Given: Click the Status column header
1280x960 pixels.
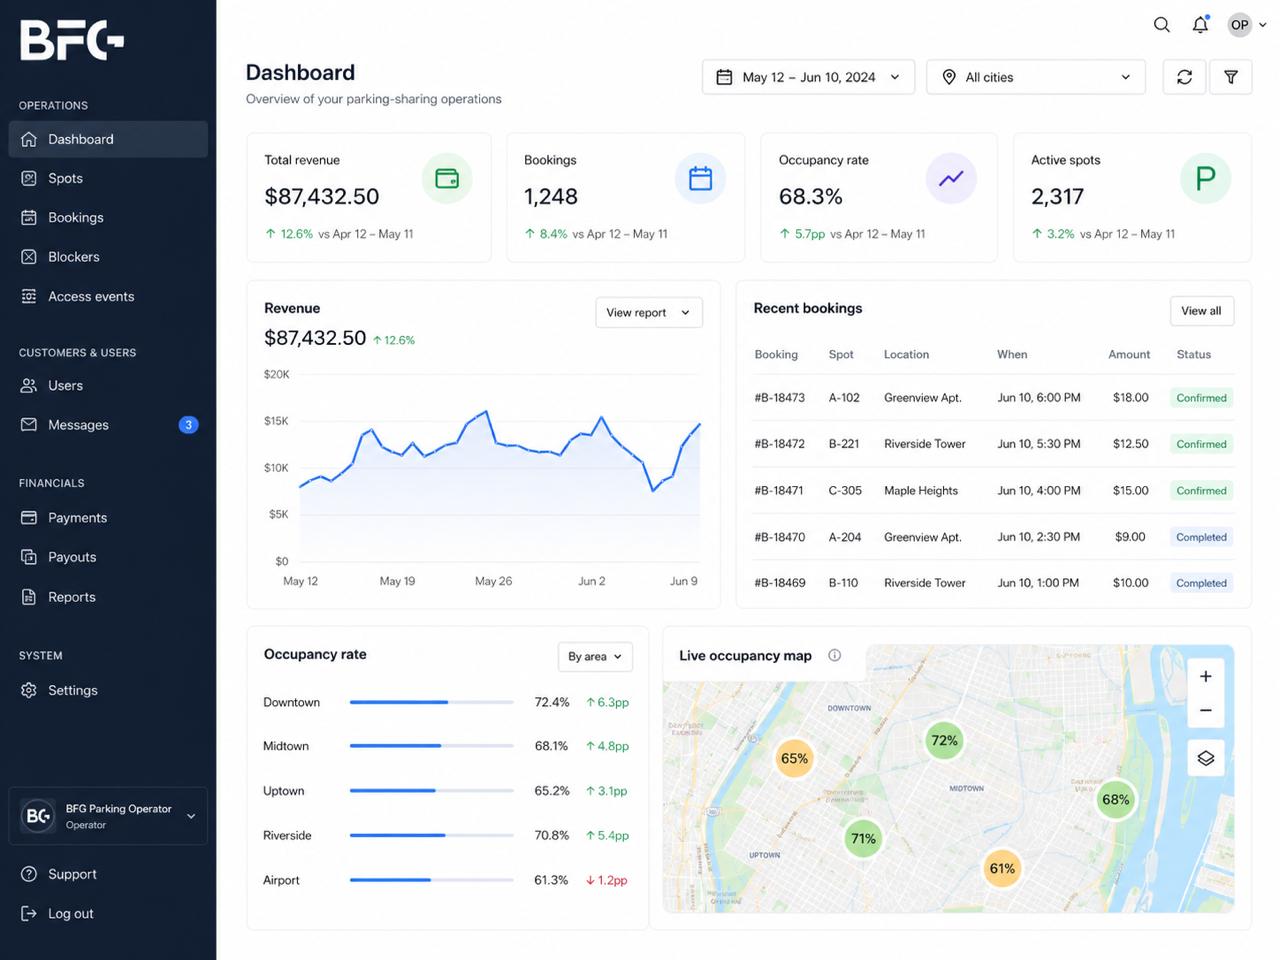Looking at the screenshot, I should pyautogui.click(x=1193, y=355).
